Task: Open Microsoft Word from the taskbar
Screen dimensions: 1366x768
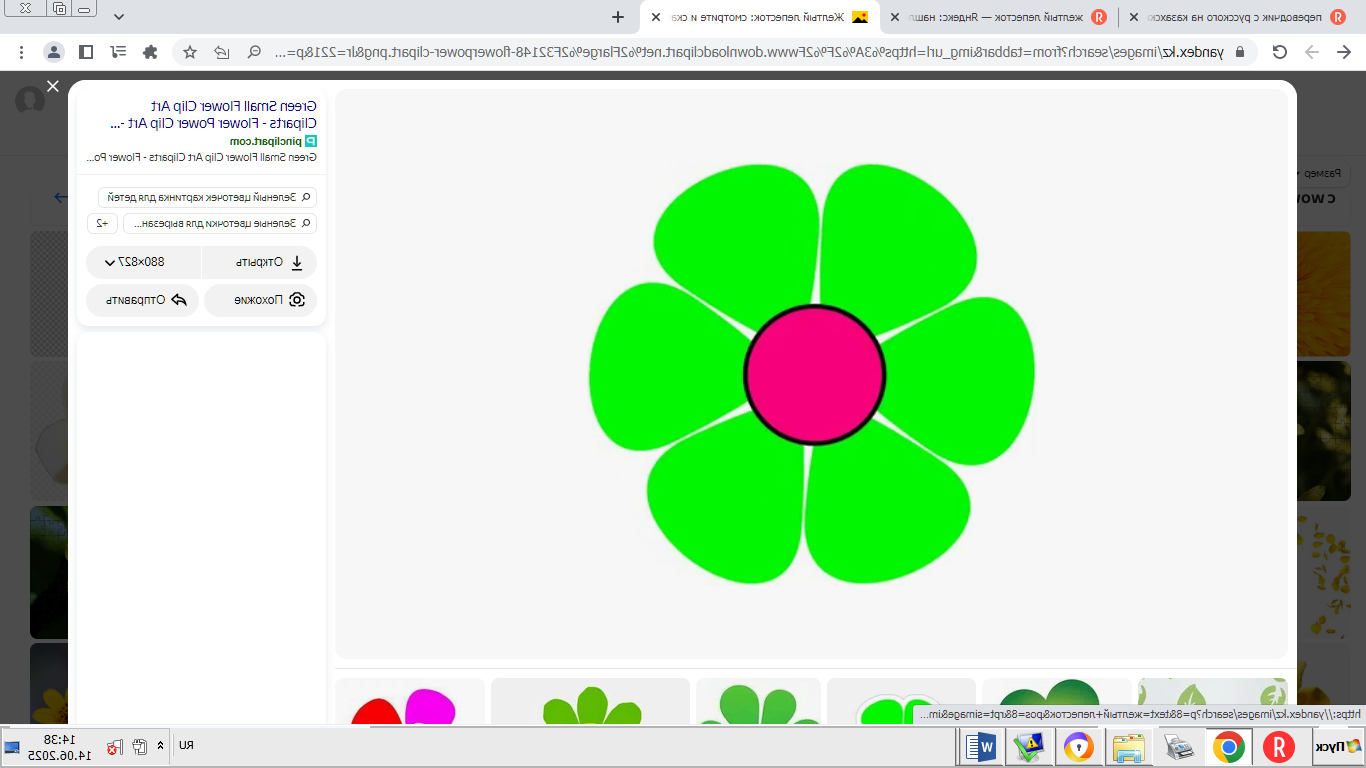Action: (981, 747)
